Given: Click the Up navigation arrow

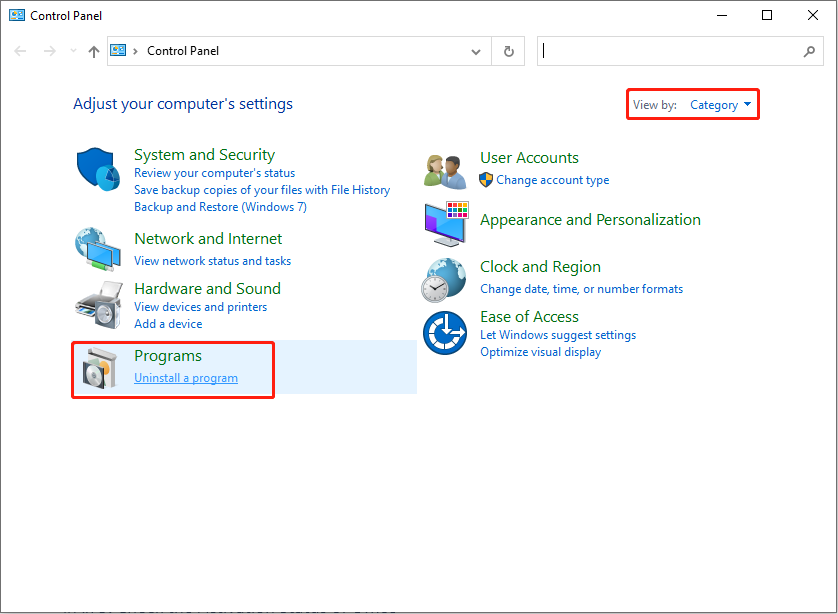Looking at the screenshot, I should (92, 51).
